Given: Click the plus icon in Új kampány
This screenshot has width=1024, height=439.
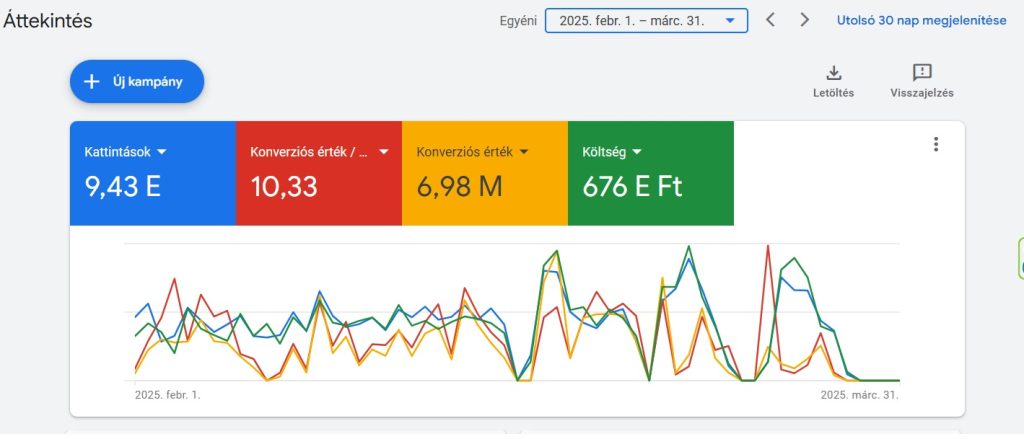Looking at the screenshot, I should [x=92, y=82].
